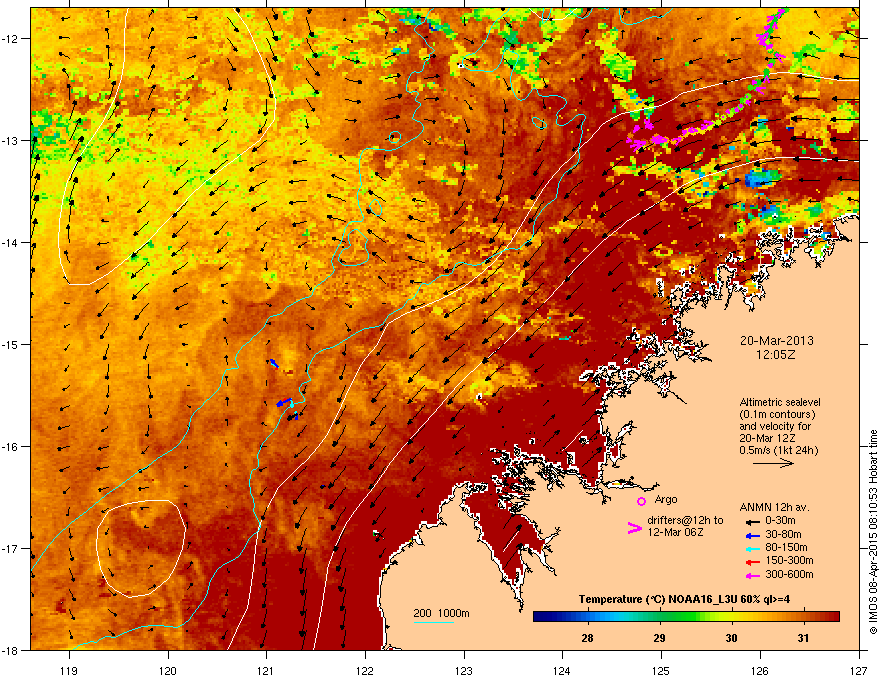Click the 'drifters@12h to' legend label

tap(685, 521)
